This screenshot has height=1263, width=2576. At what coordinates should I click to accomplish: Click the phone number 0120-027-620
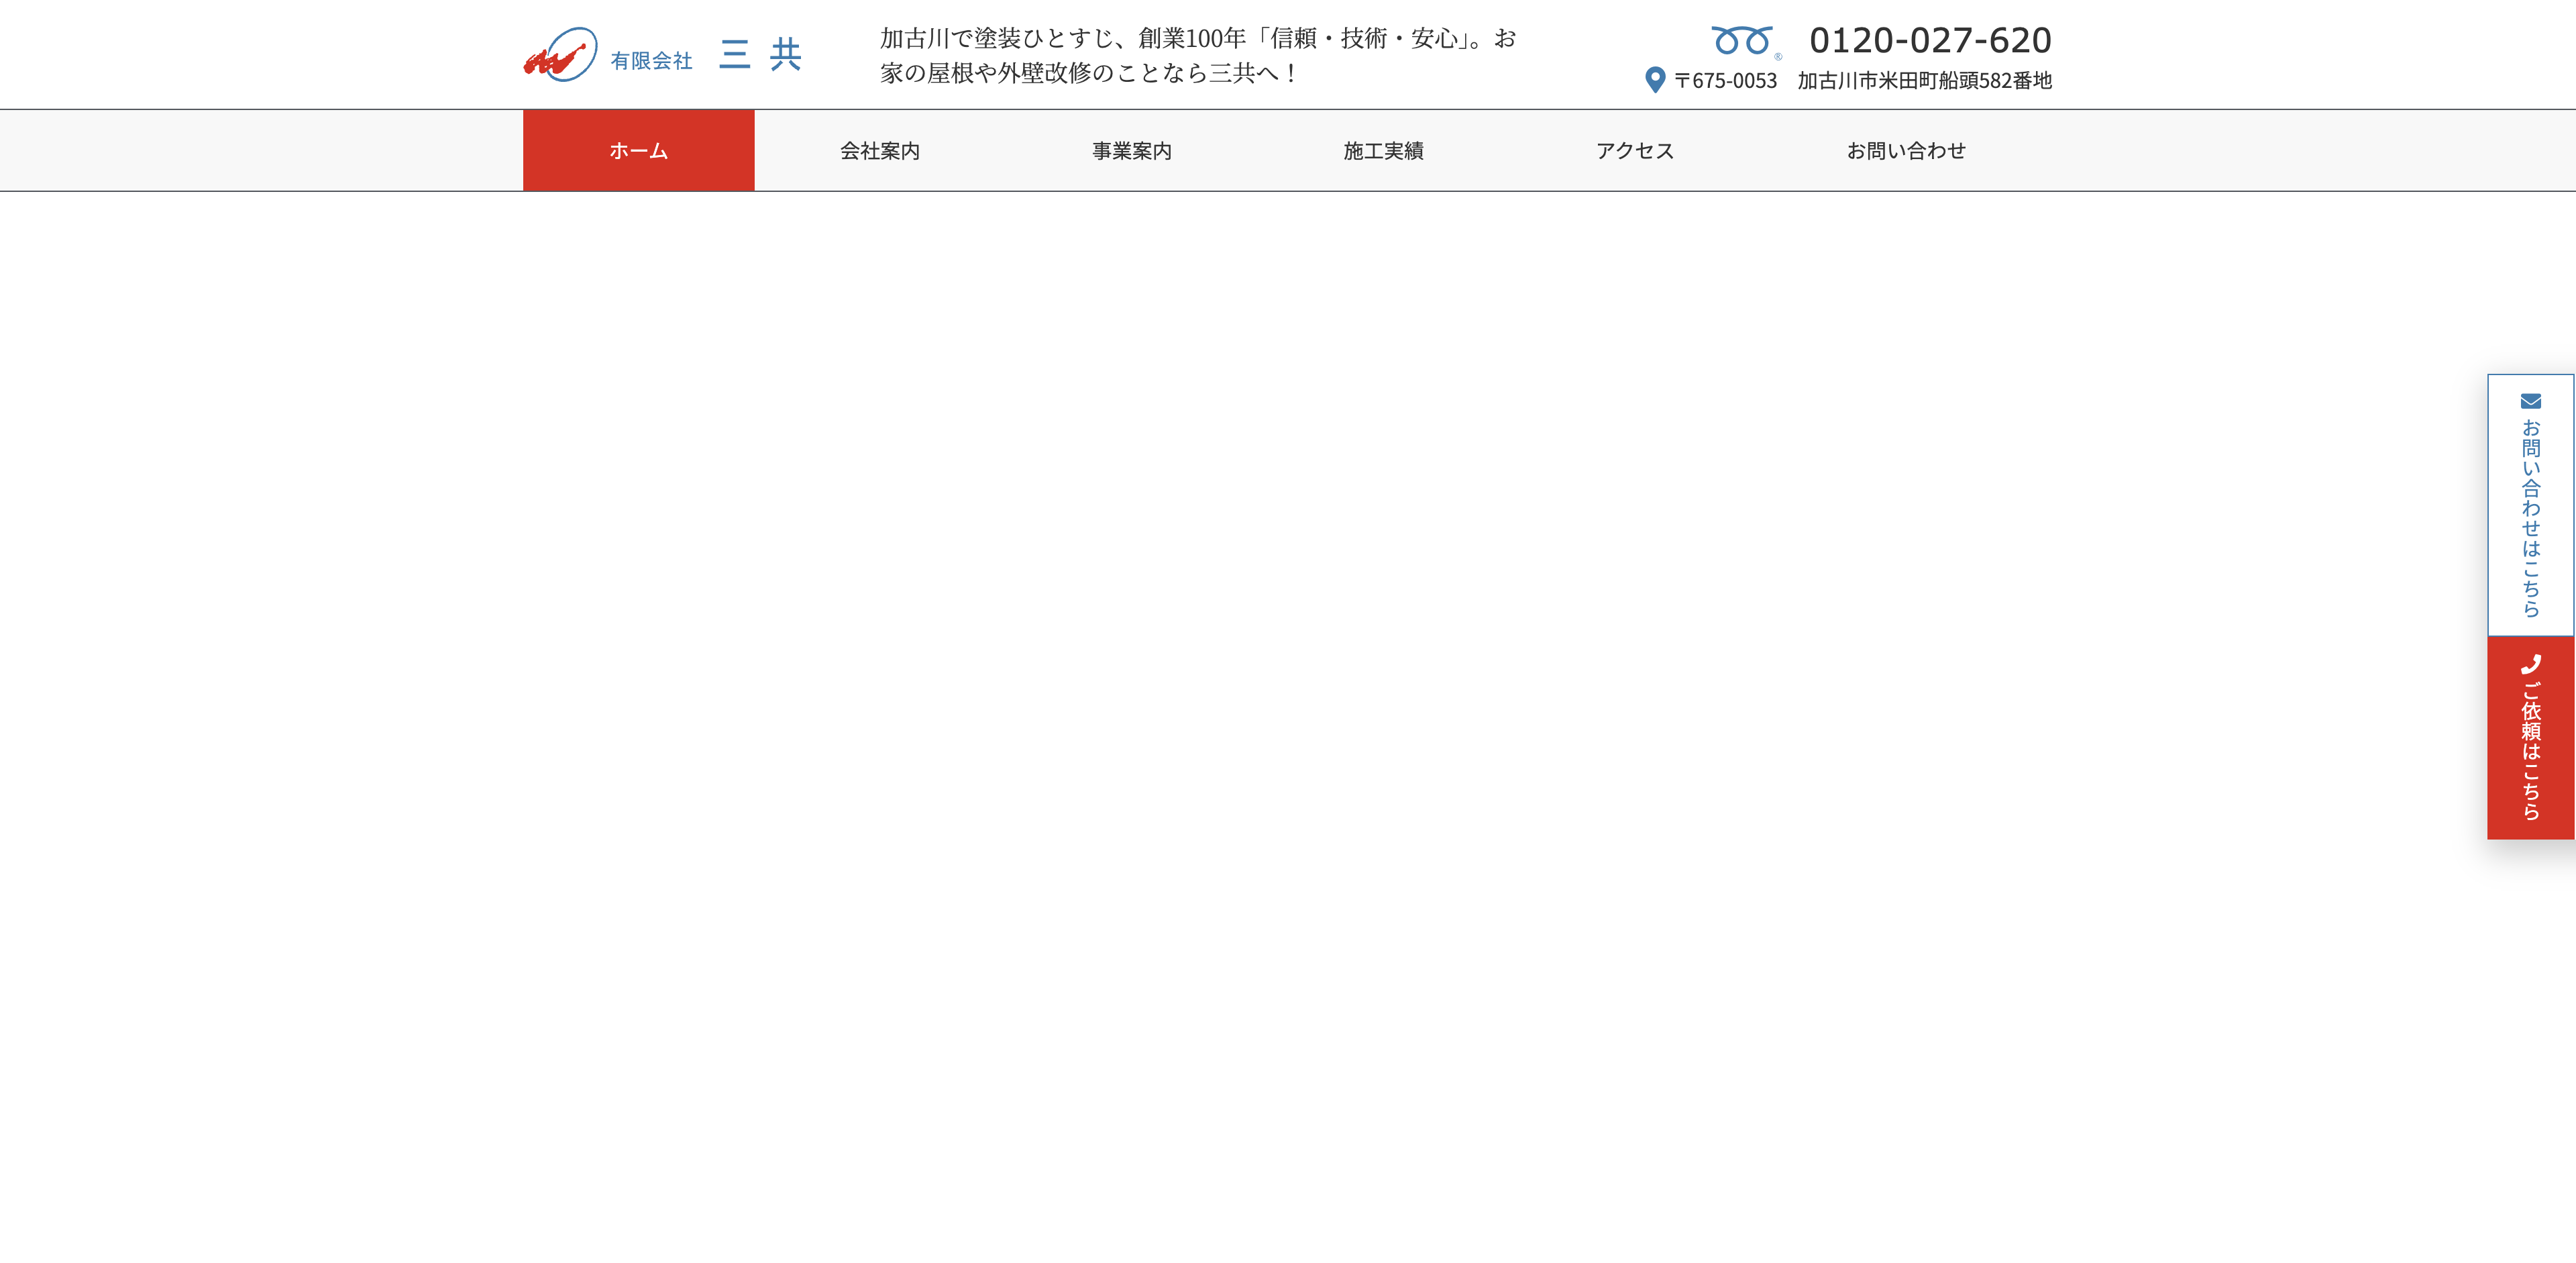pyautogui.click(x=1930, y=40)
